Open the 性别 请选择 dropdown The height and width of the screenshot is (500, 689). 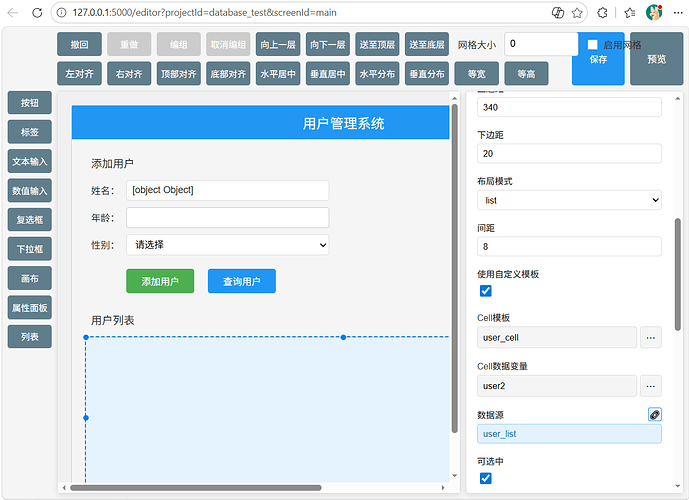pyautogui.click(x=228, y=245)
